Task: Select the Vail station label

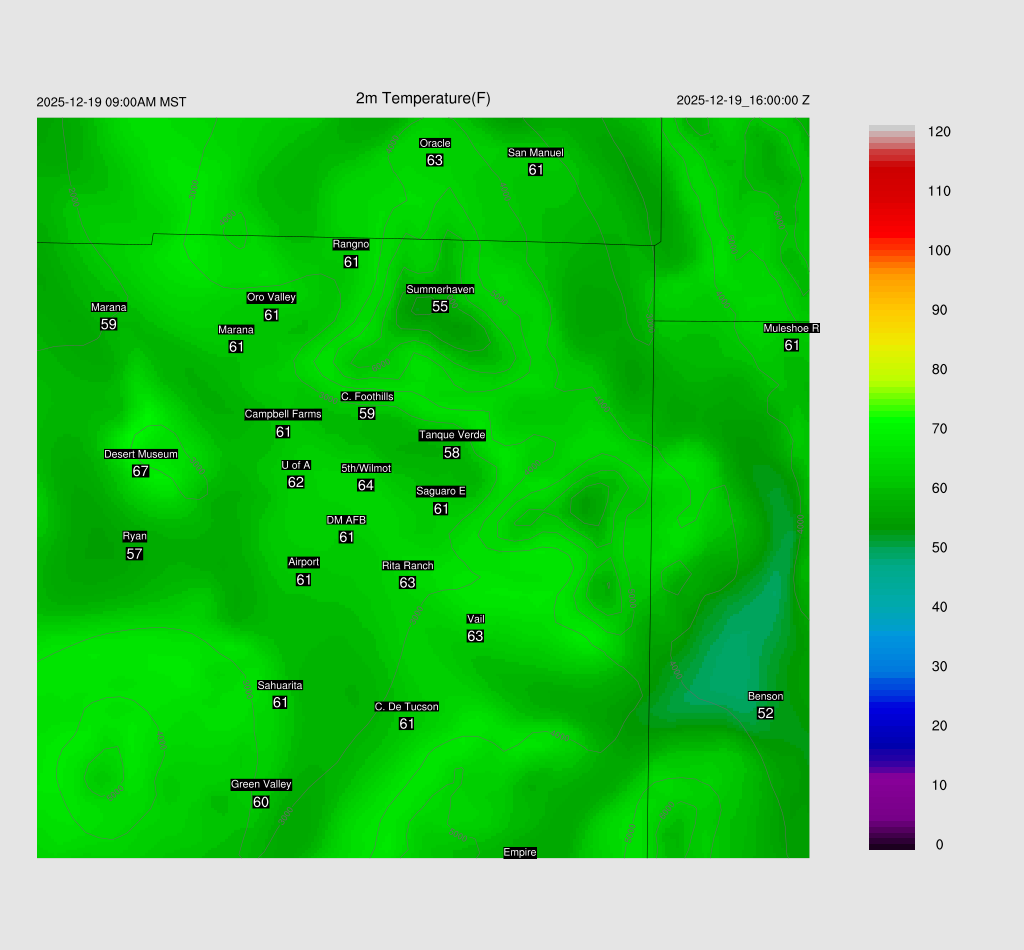Action: point(476,619)
